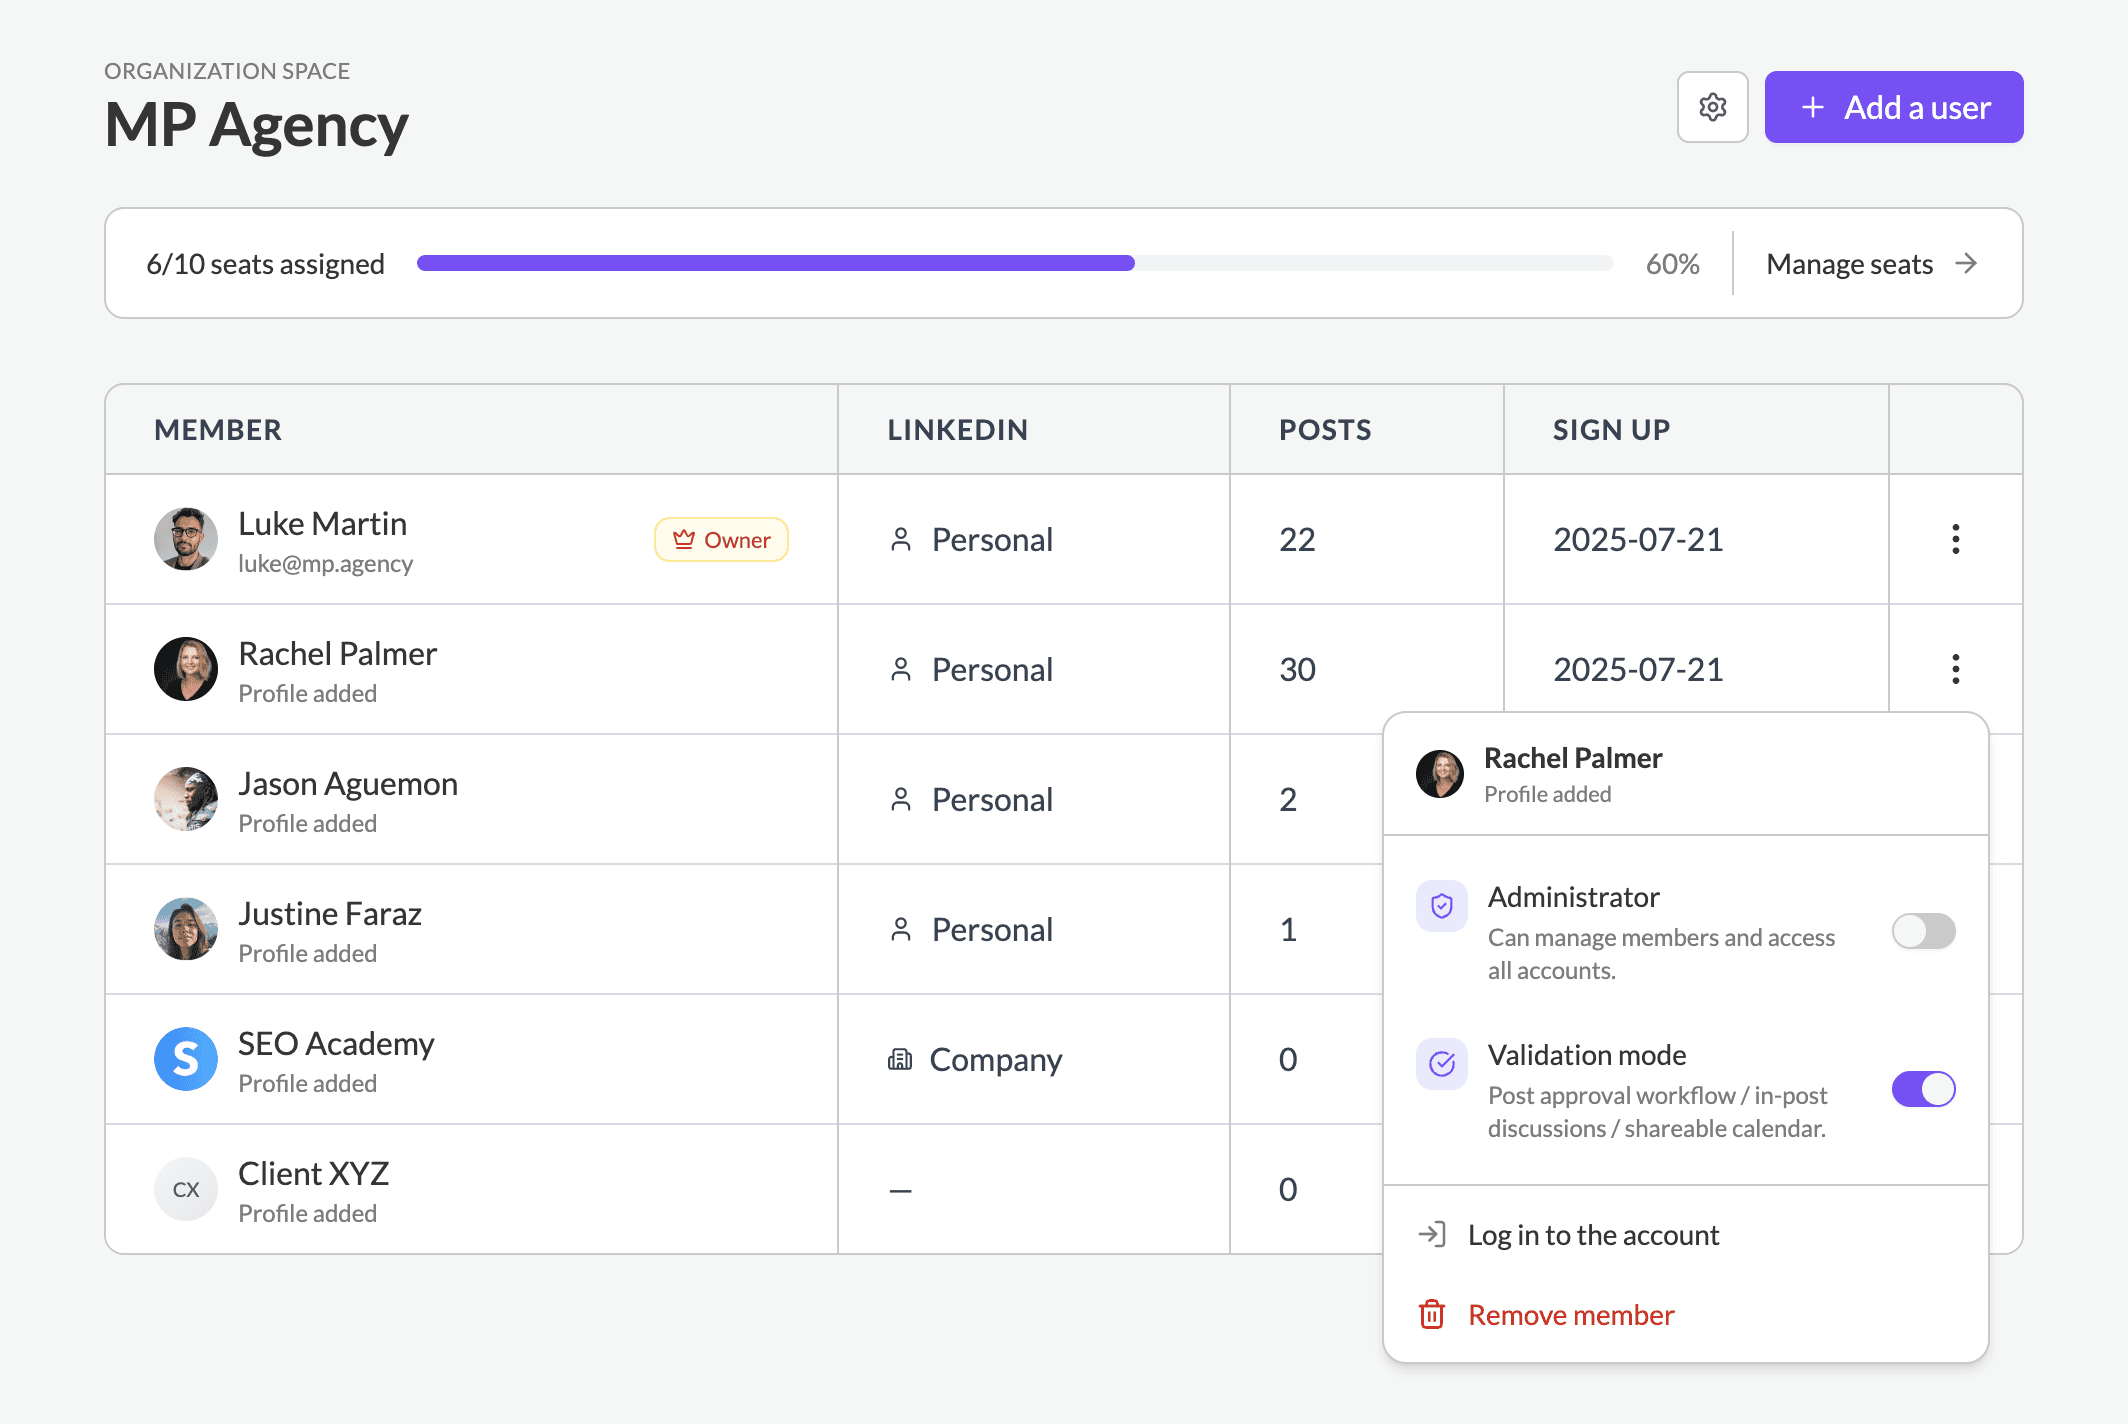Click the Add a user button
Image resolution: width=2128 pixels, height=1424 pixels.
(x=1893, y=107)
